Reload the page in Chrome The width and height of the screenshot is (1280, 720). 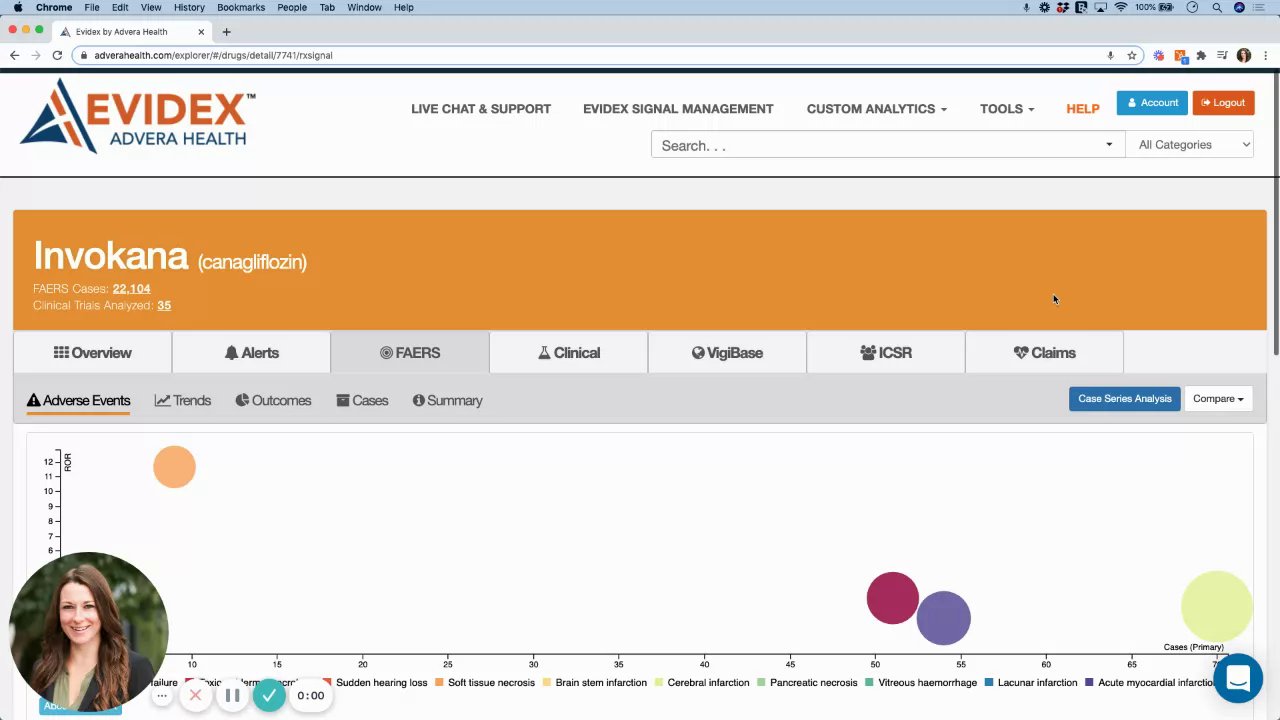coord(57,55)
